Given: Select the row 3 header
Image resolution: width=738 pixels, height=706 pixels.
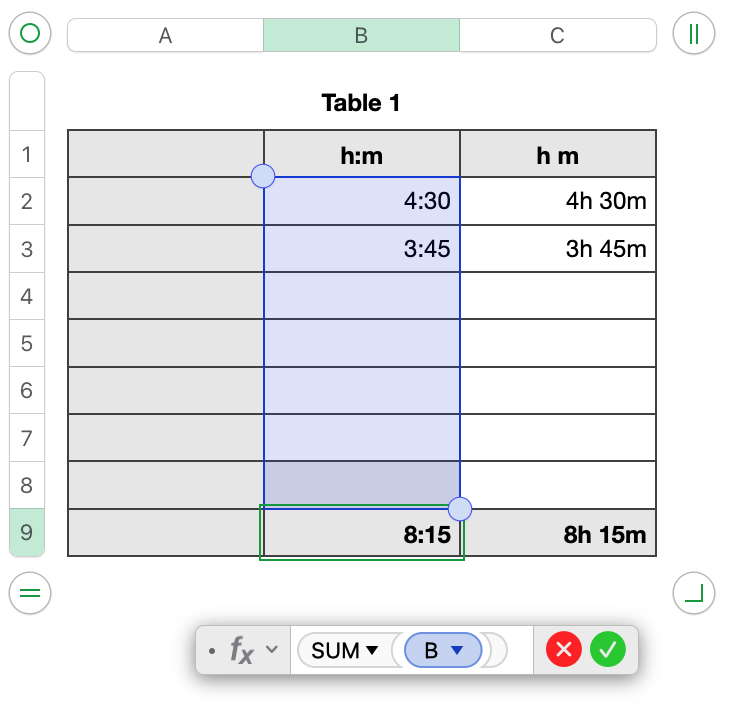Looking at the screenshot, I should [x=26, y=249].
